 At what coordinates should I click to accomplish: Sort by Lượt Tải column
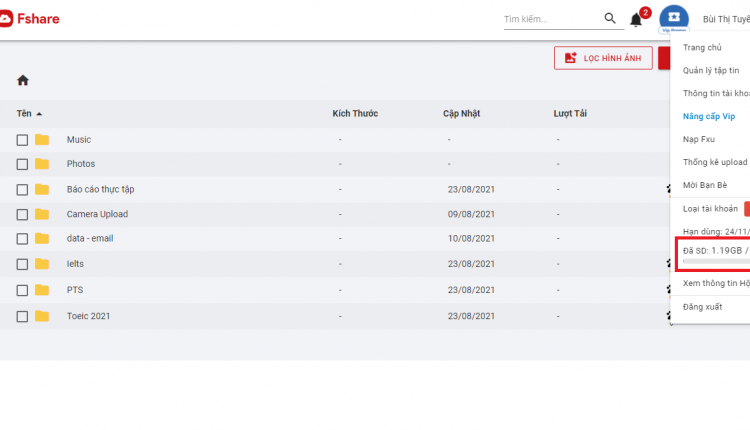(570, 113)
